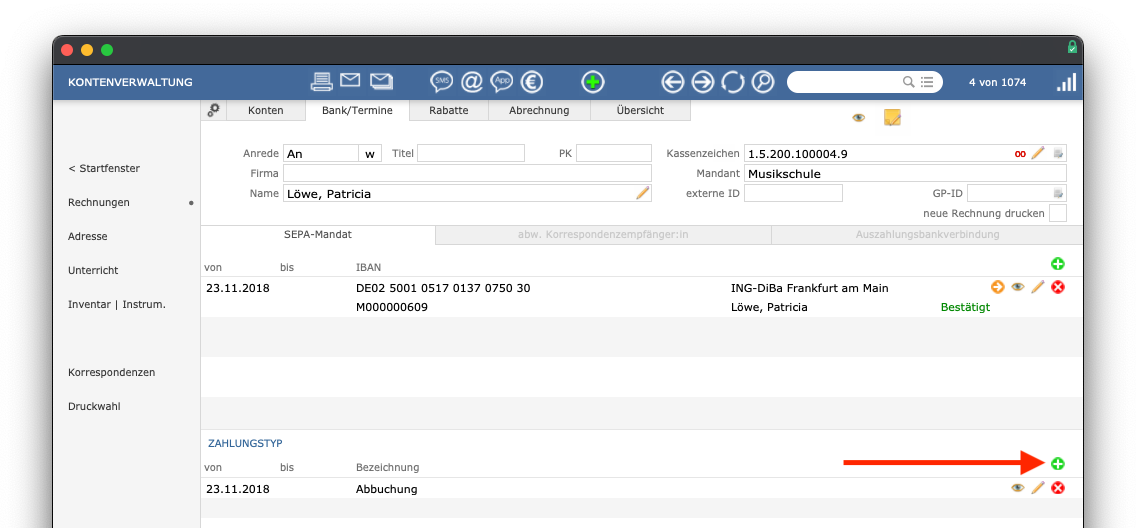
Task: Open 'Inventar | Instrum.' in sidebar
Action: pos(117,304)
